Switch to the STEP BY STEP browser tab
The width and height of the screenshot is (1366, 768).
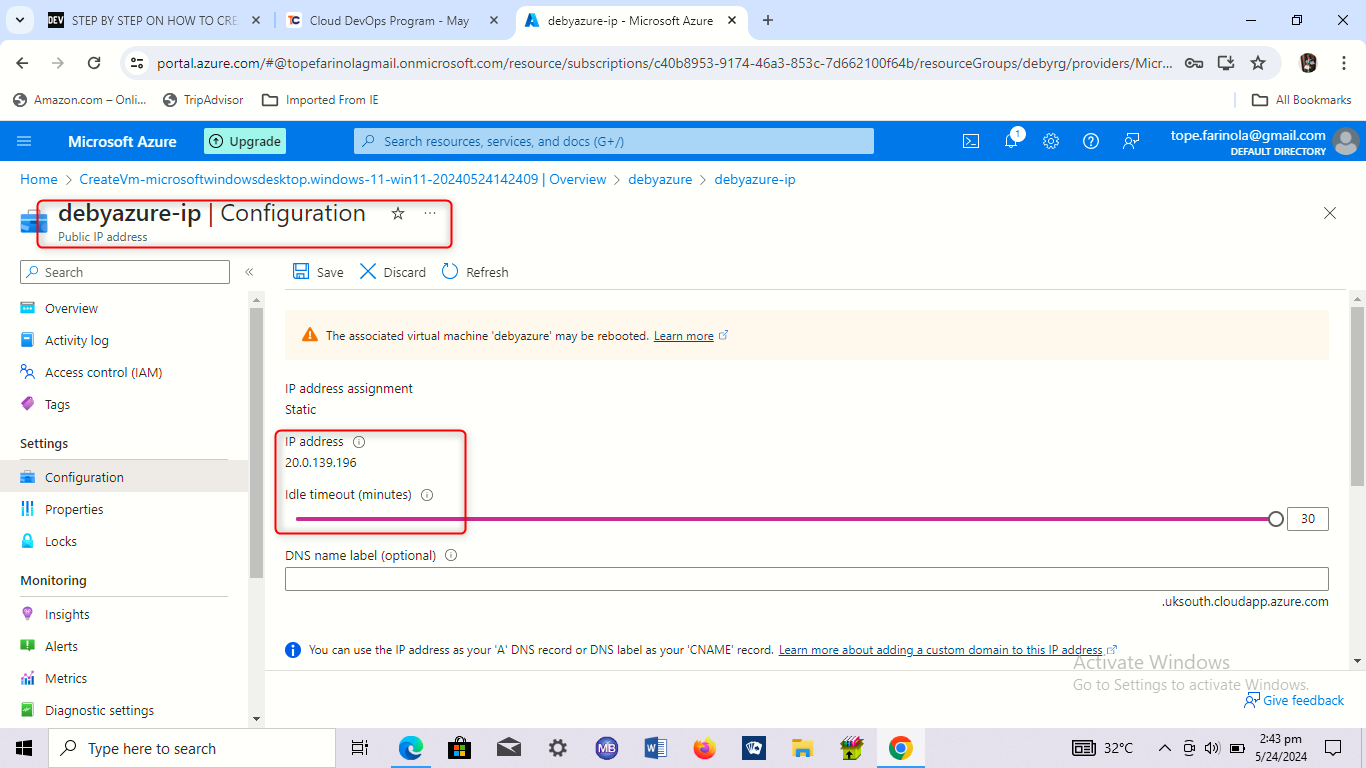pos(155,20)
